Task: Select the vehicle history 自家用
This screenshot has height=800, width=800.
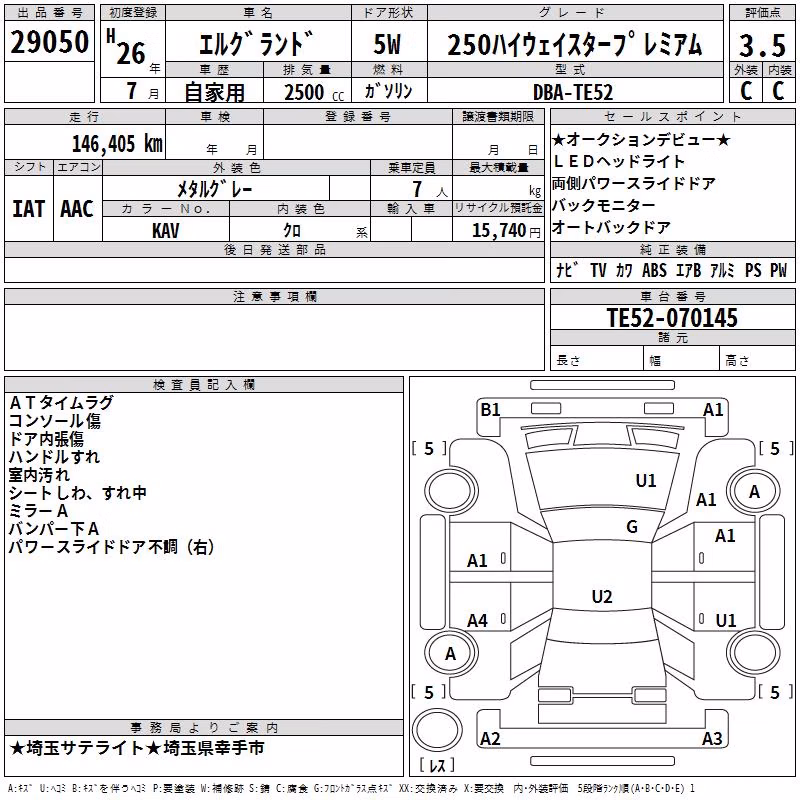Action: click(x=214, y=92)
